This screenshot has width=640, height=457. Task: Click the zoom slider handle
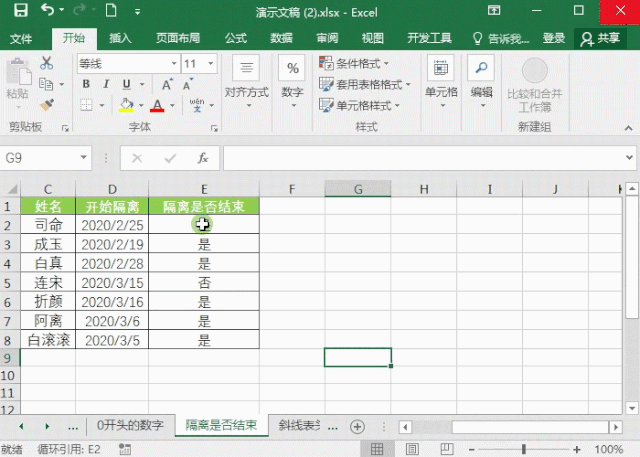(524, 449)
